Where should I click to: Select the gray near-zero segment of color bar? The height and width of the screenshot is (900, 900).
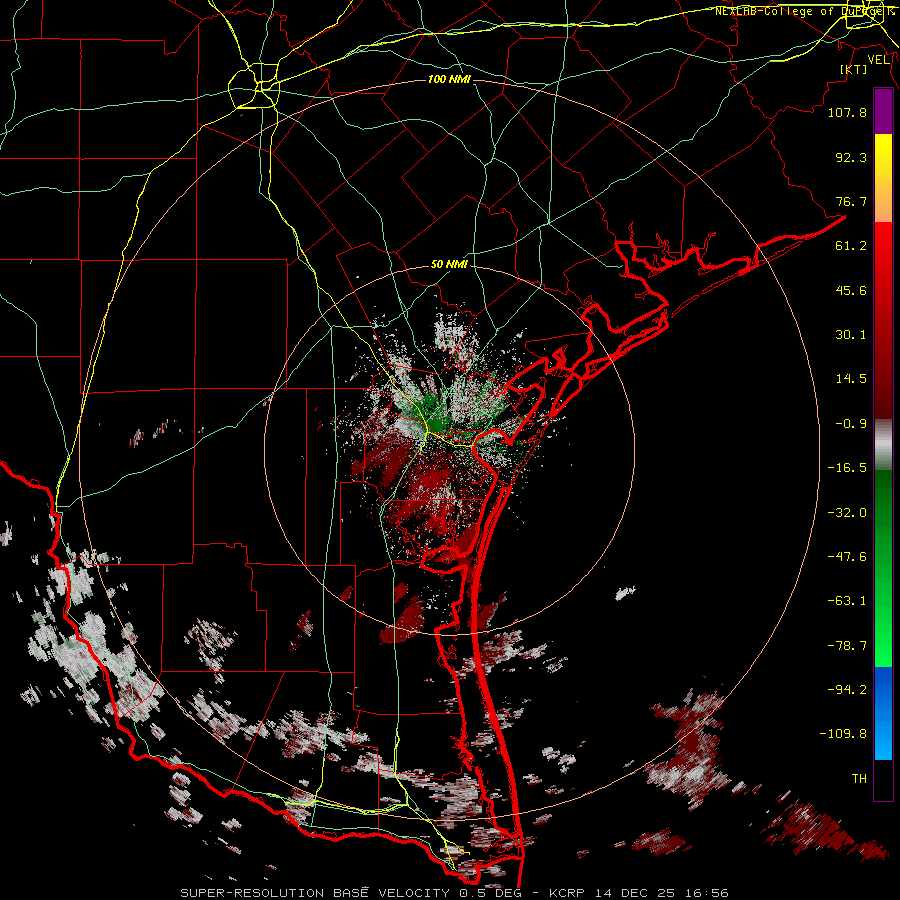coord(883,445)
